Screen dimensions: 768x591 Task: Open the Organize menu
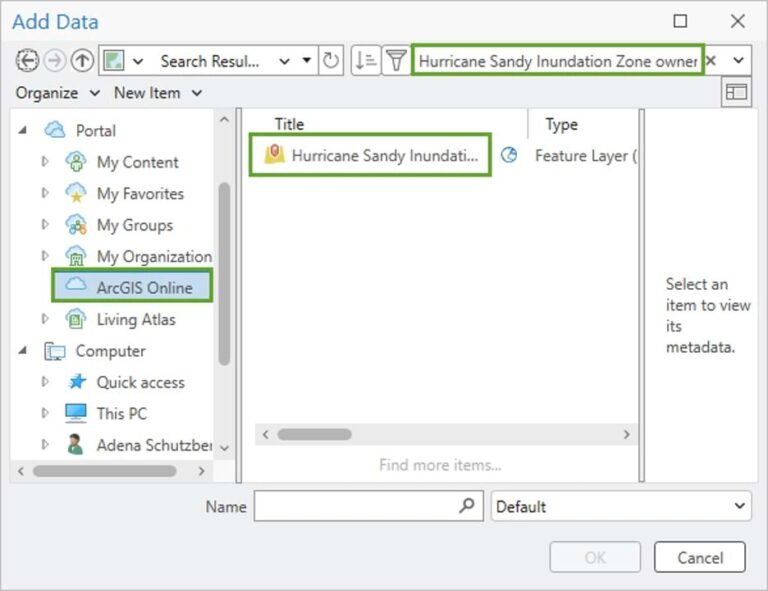57,93
